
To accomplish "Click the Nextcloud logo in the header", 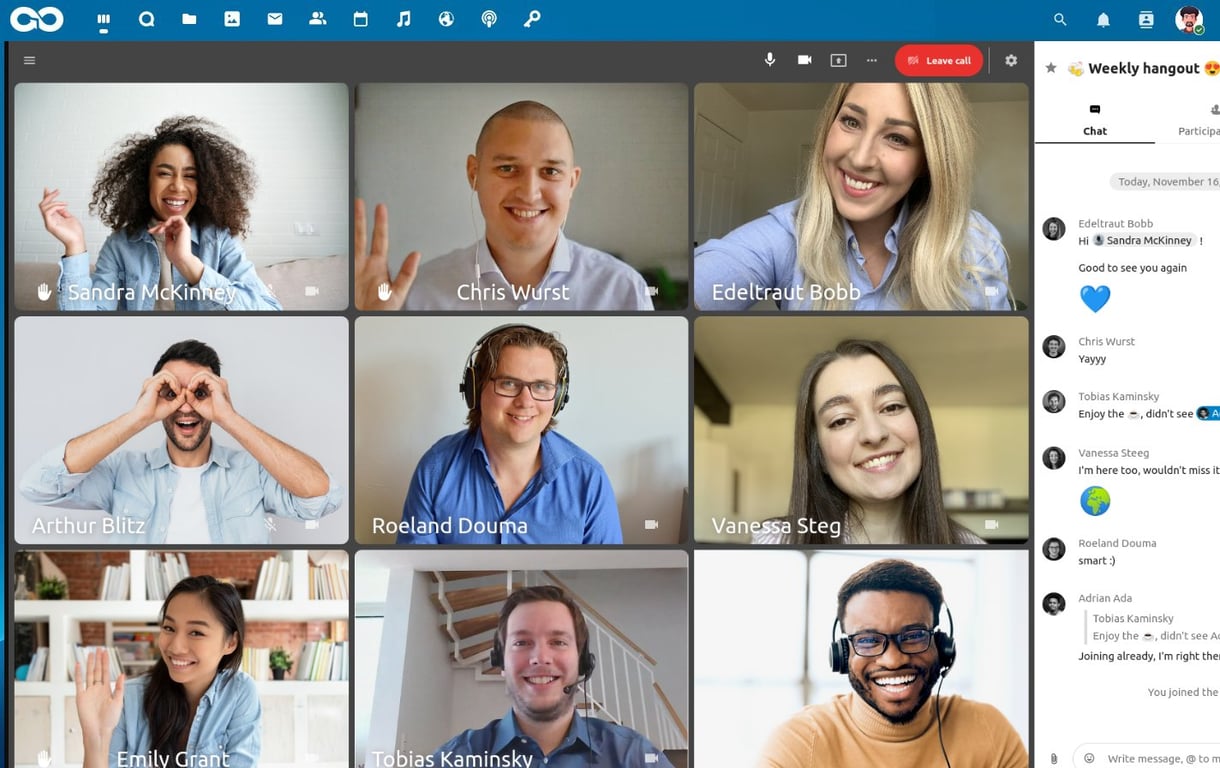I will (x=36, y=19).
